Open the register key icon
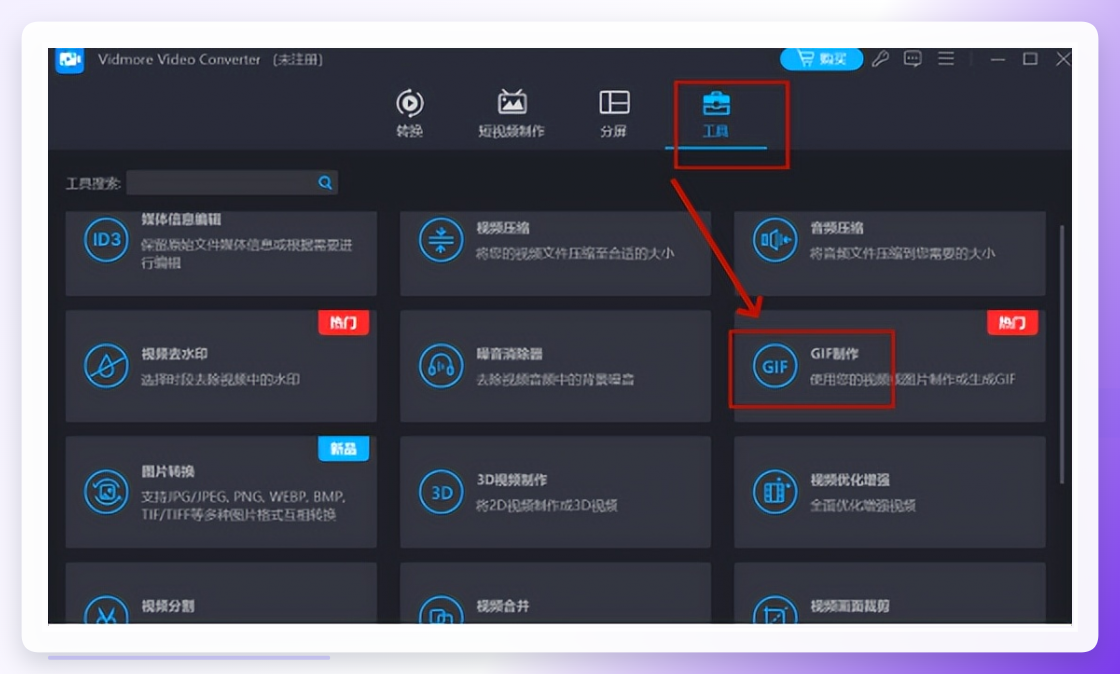The image size is (1120, 674). click(x=880, y=59)
